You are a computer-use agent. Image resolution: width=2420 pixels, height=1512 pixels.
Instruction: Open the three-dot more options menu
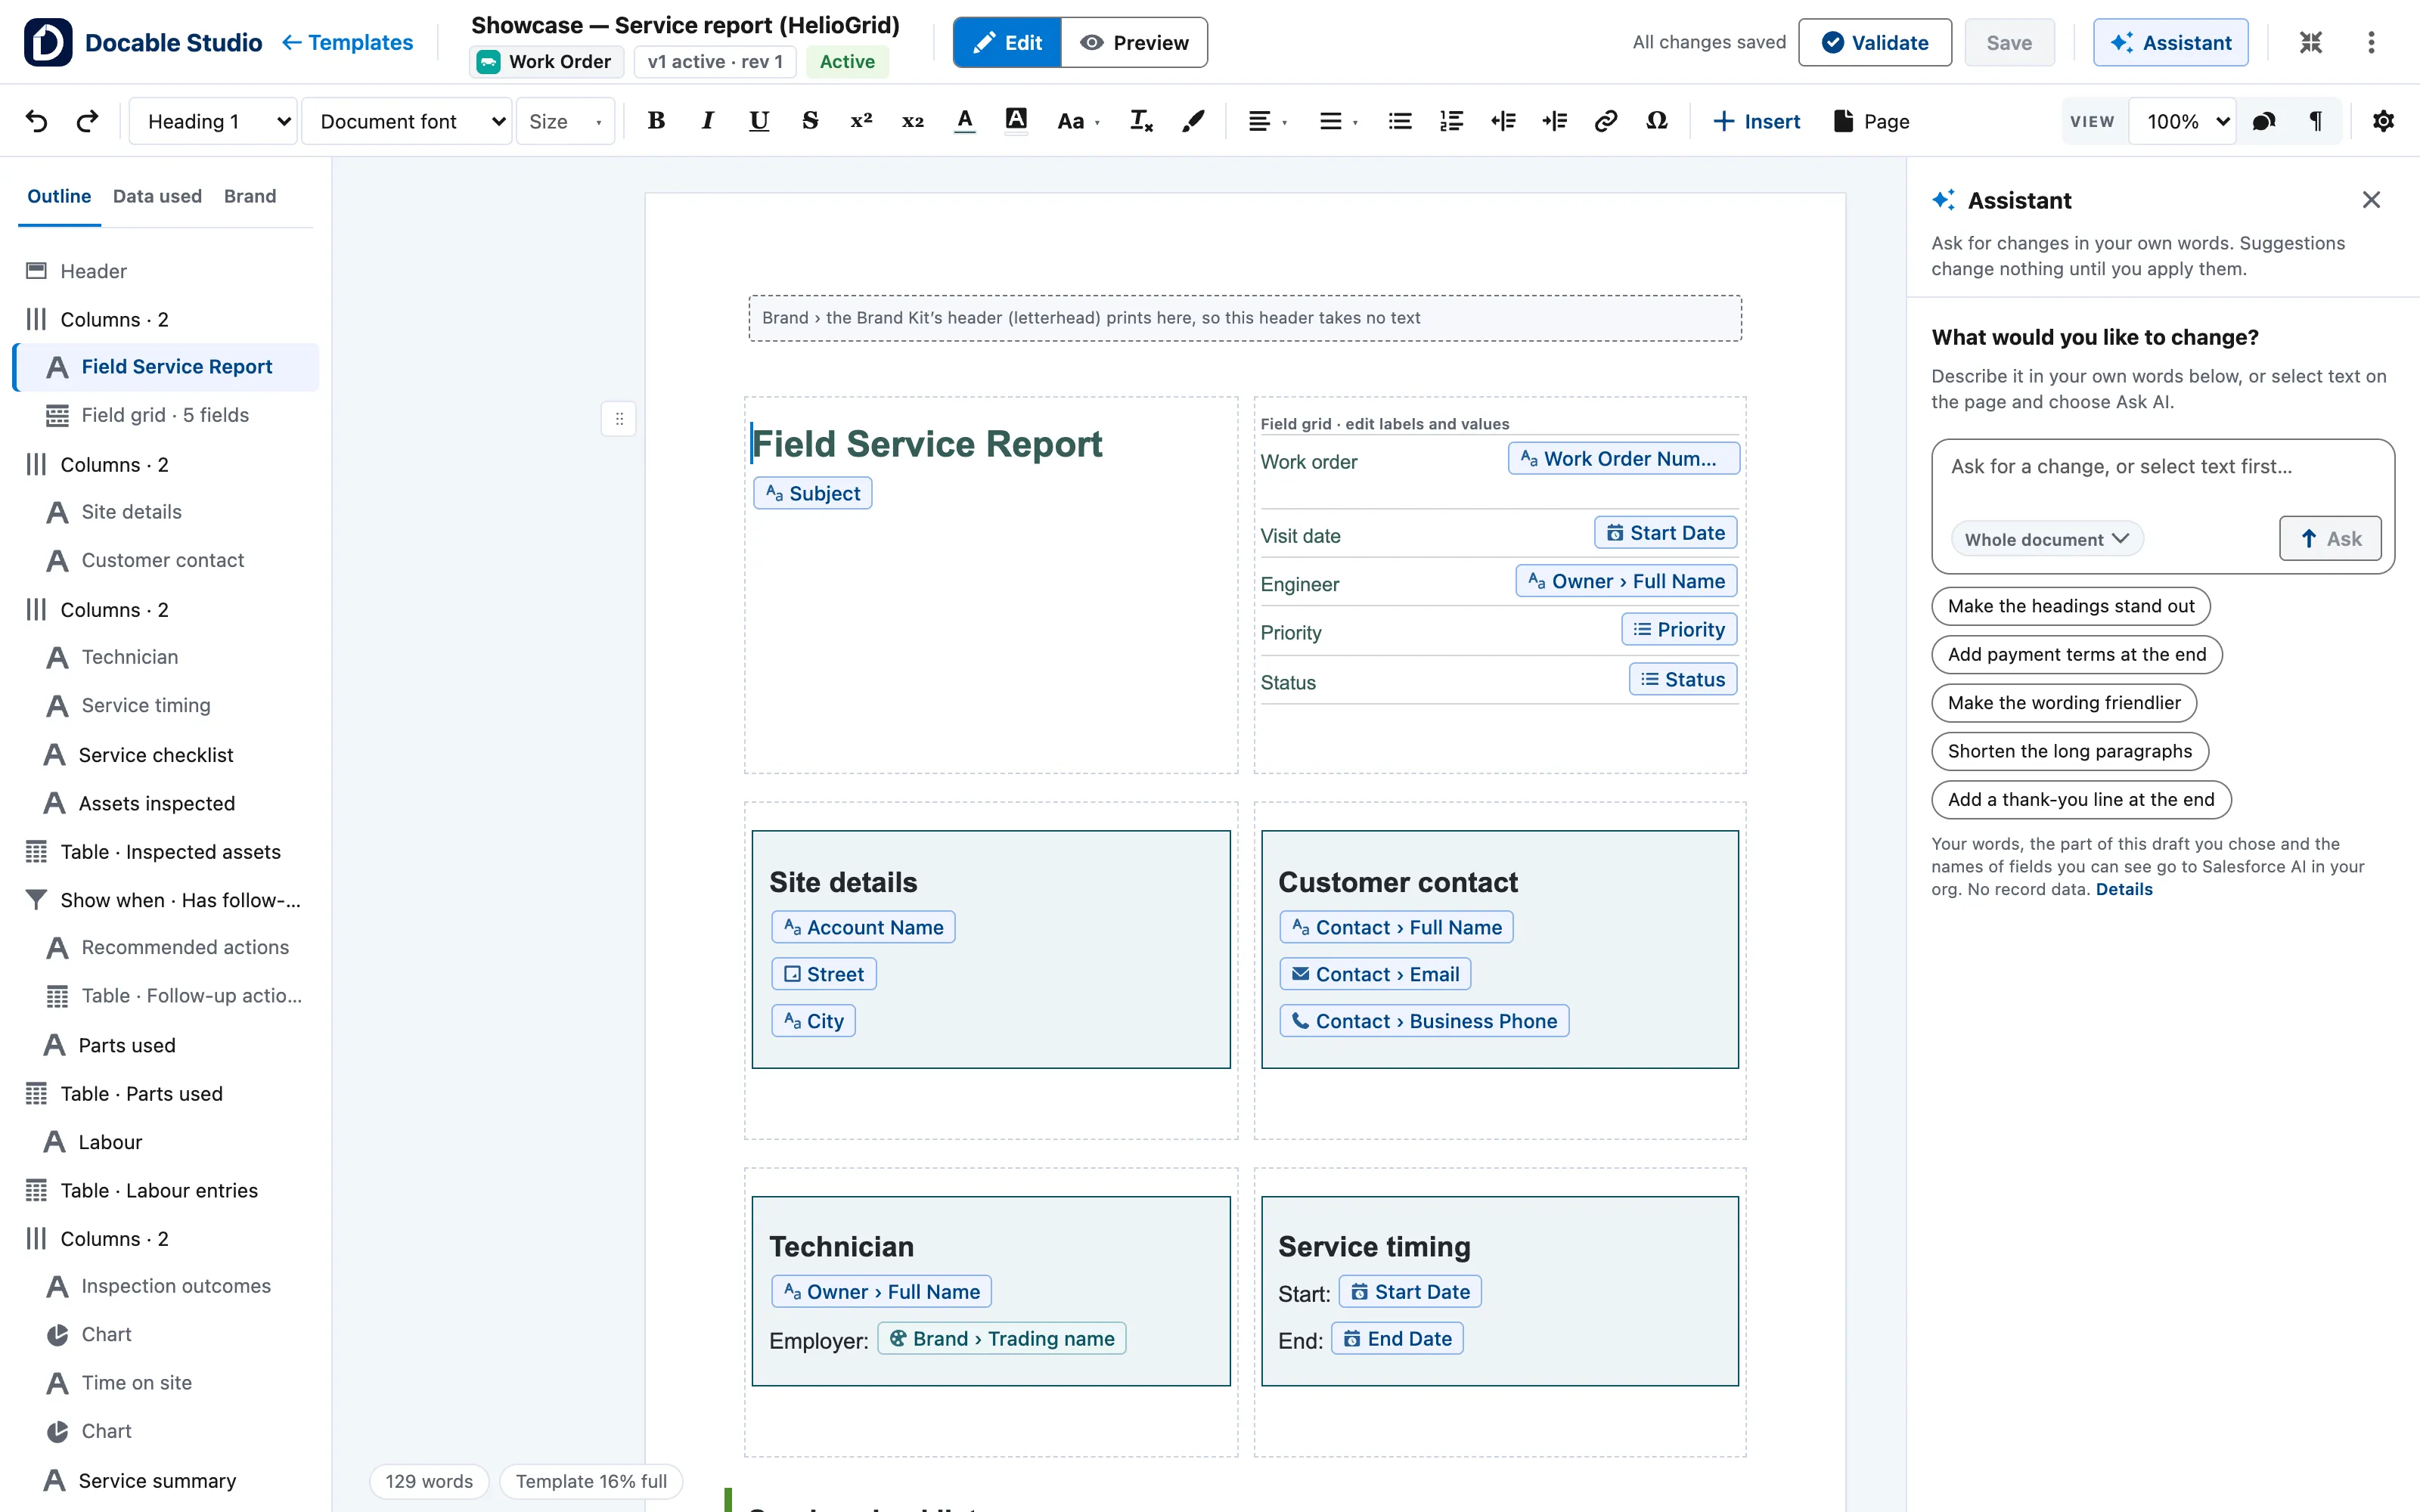click(2371, 42)
